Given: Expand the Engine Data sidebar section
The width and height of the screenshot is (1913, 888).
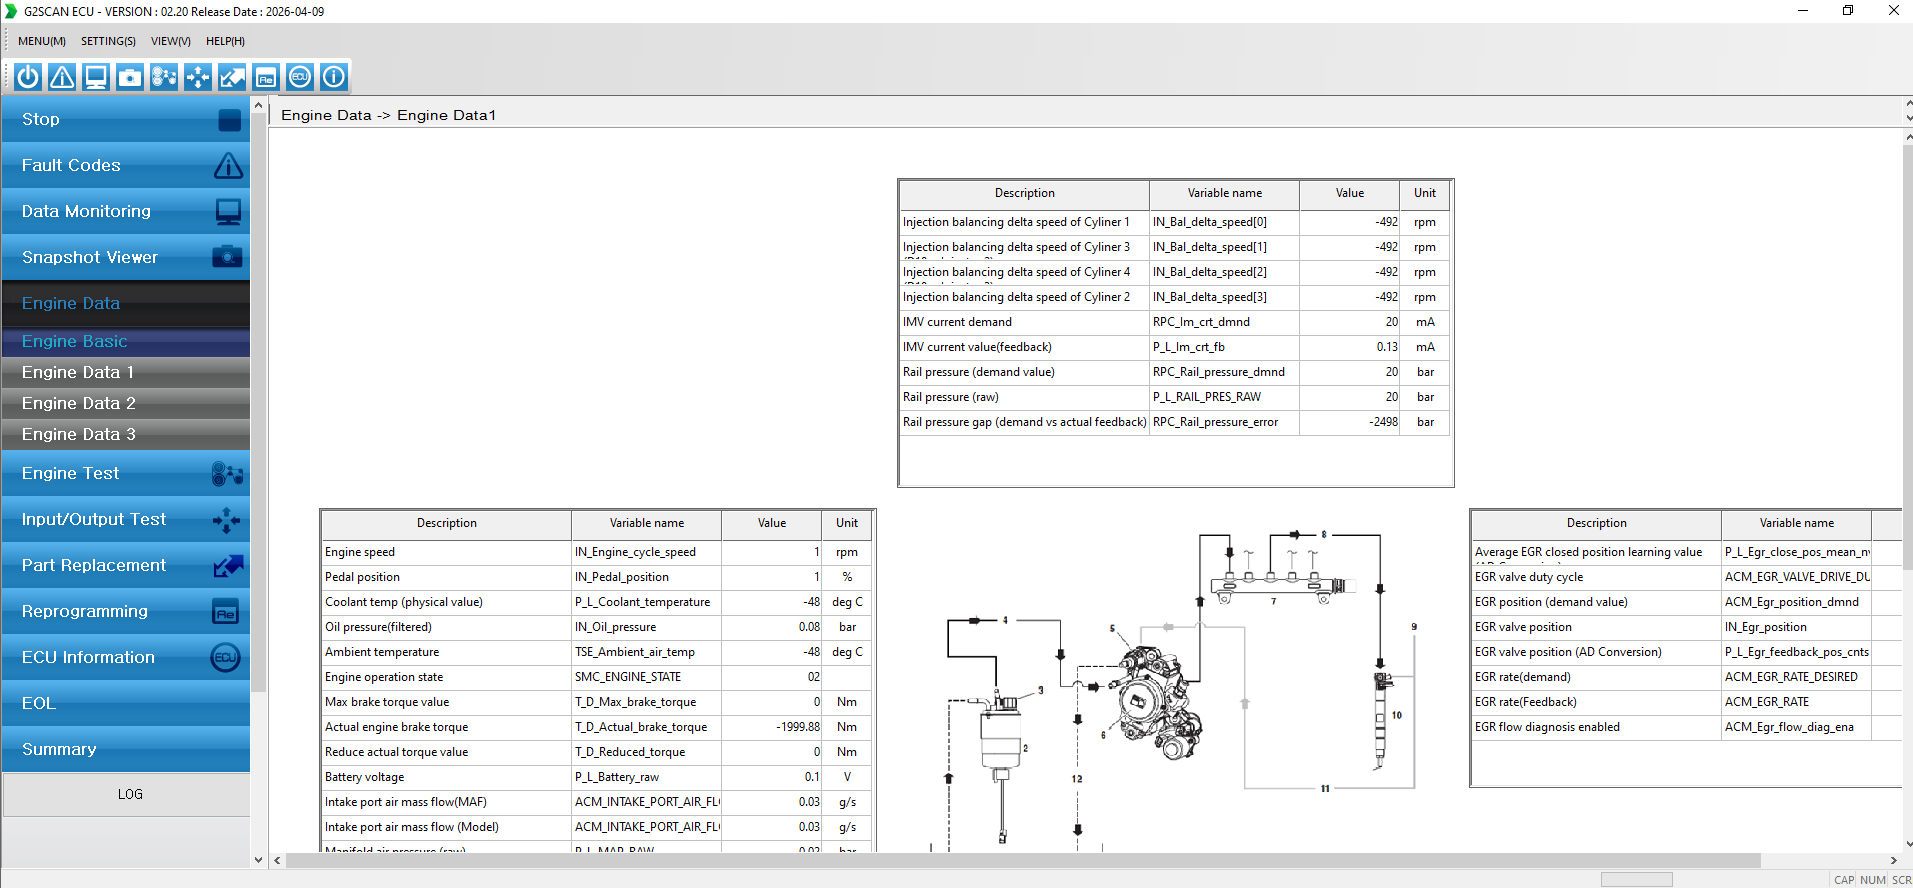Looking at the screenshot, I should pyautogui.click(x=126, y=303).
